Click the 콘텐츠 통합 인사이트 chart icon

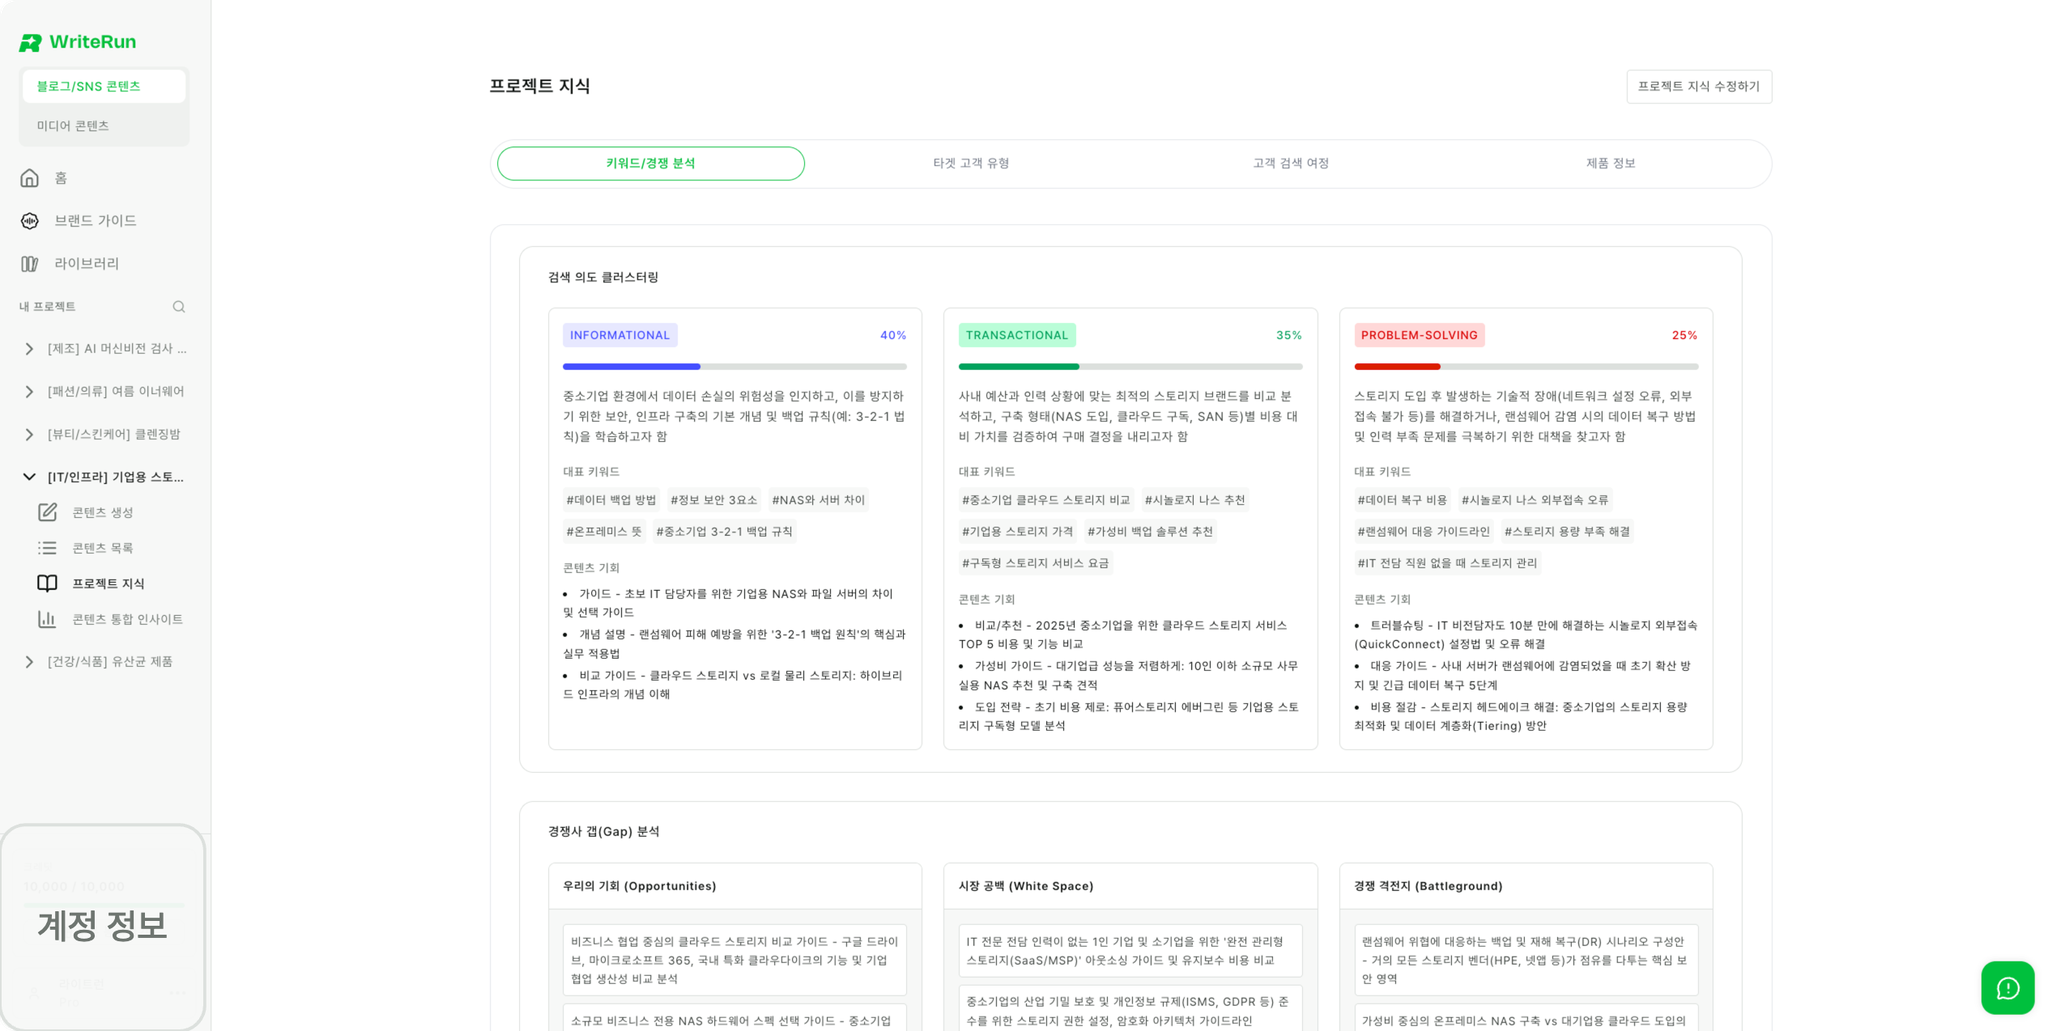coord(47,619)
